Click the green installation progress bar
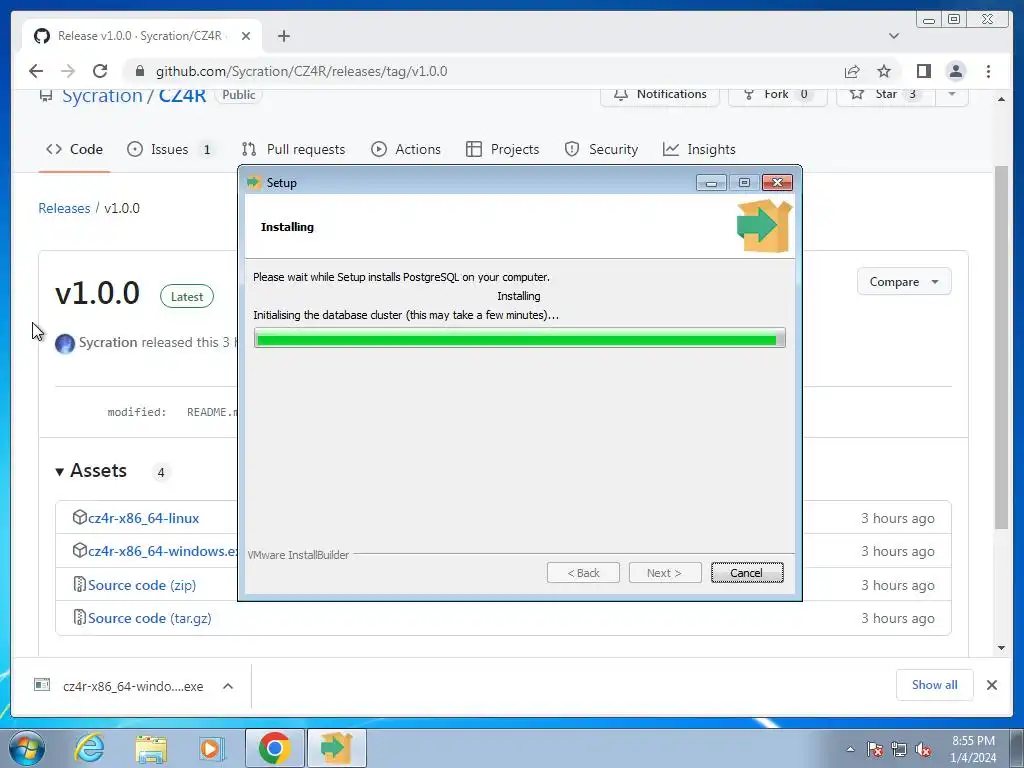1024x768 pixels. [x=520, y=338]
